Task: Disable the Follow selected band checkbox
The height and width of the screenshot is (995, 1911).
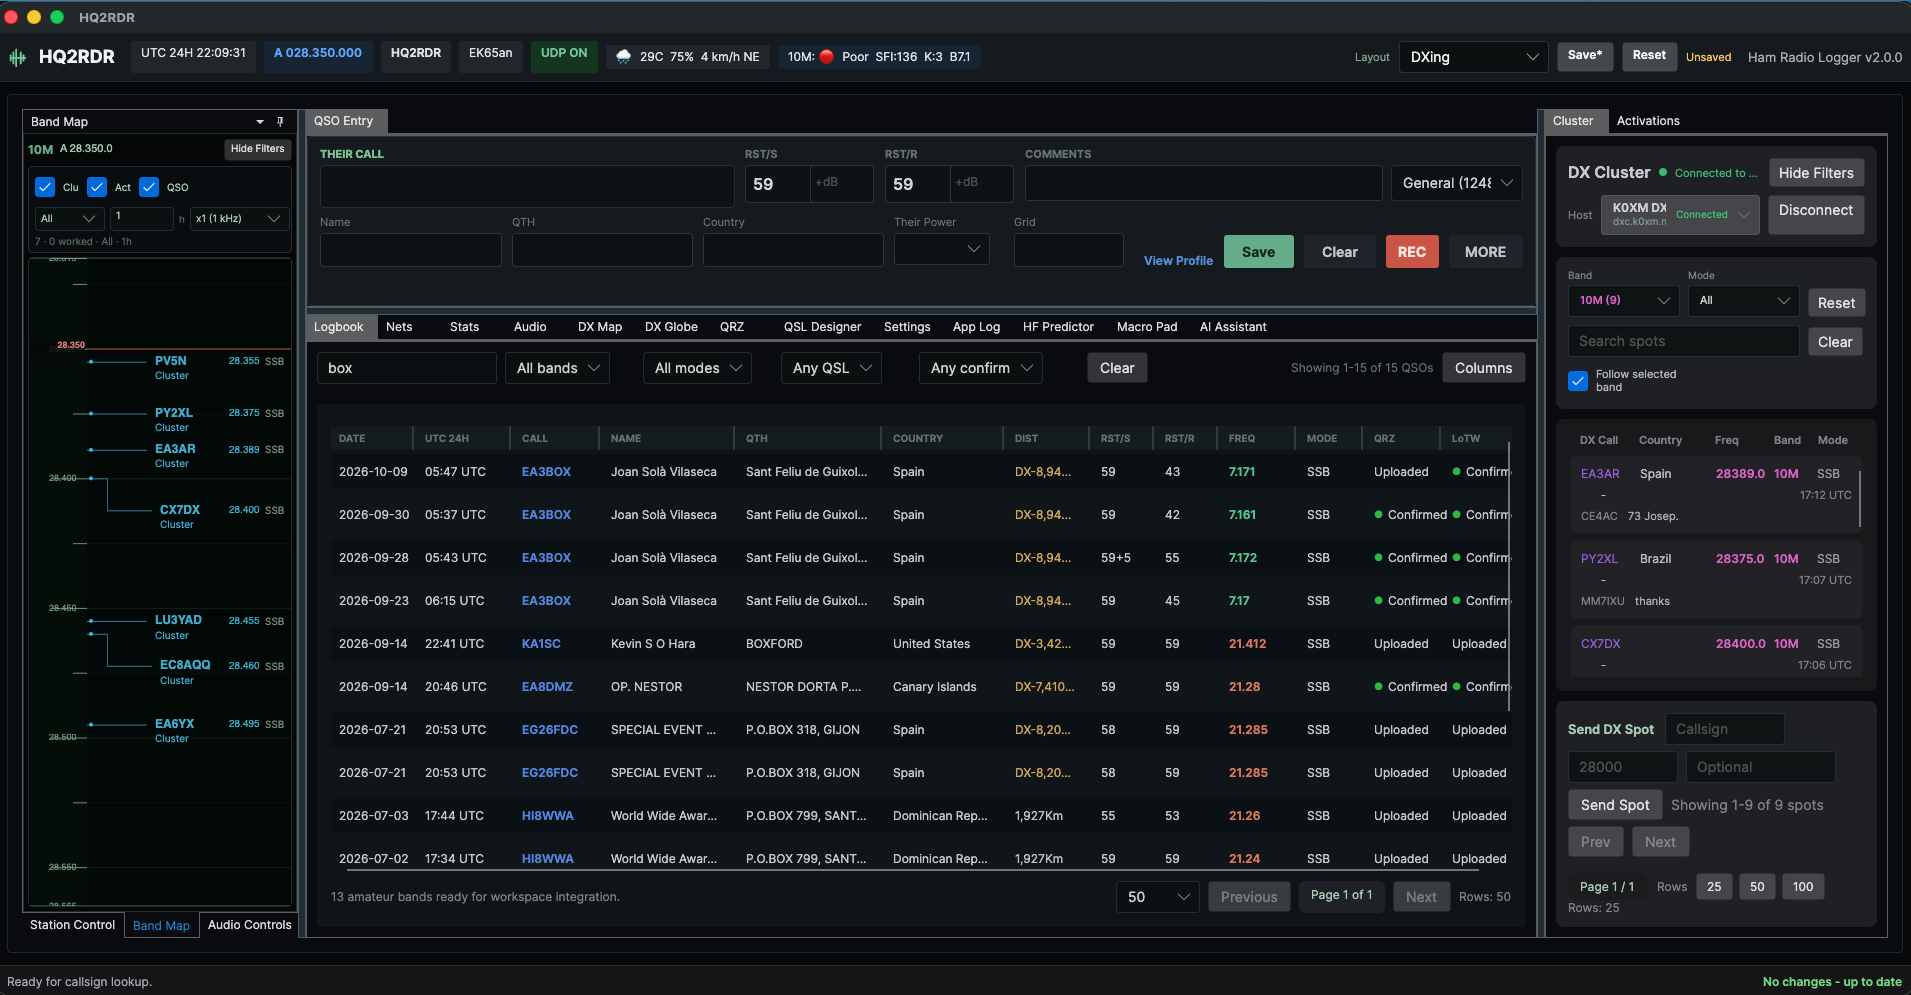Action: (x=1578, y=381)
